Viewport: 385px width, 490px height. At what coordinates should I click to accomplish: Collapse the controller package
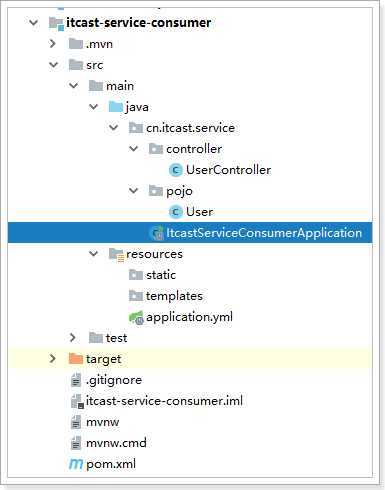(133, 149)
